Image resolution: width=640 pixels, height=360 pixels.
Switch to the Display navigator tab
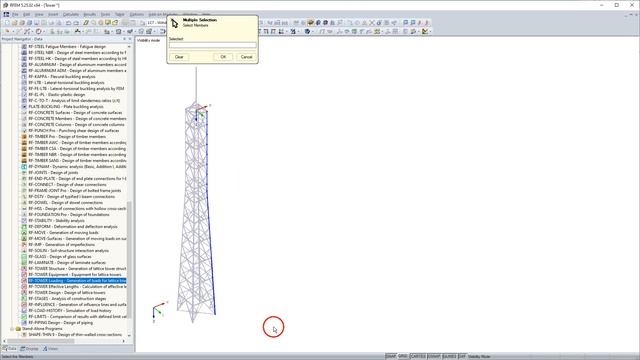(29, 349)
